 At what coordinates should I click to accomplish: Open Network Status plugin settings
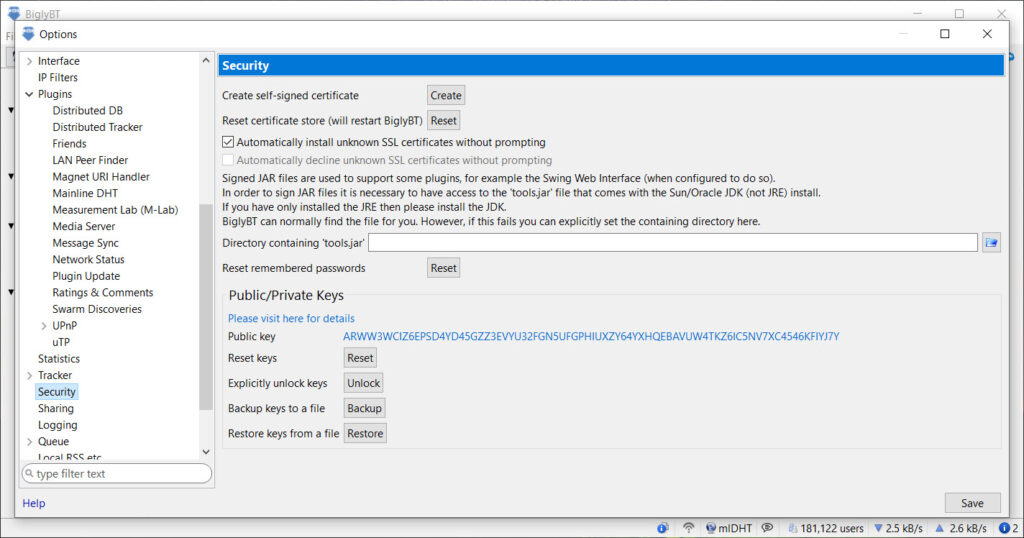[x=88, y=259]
